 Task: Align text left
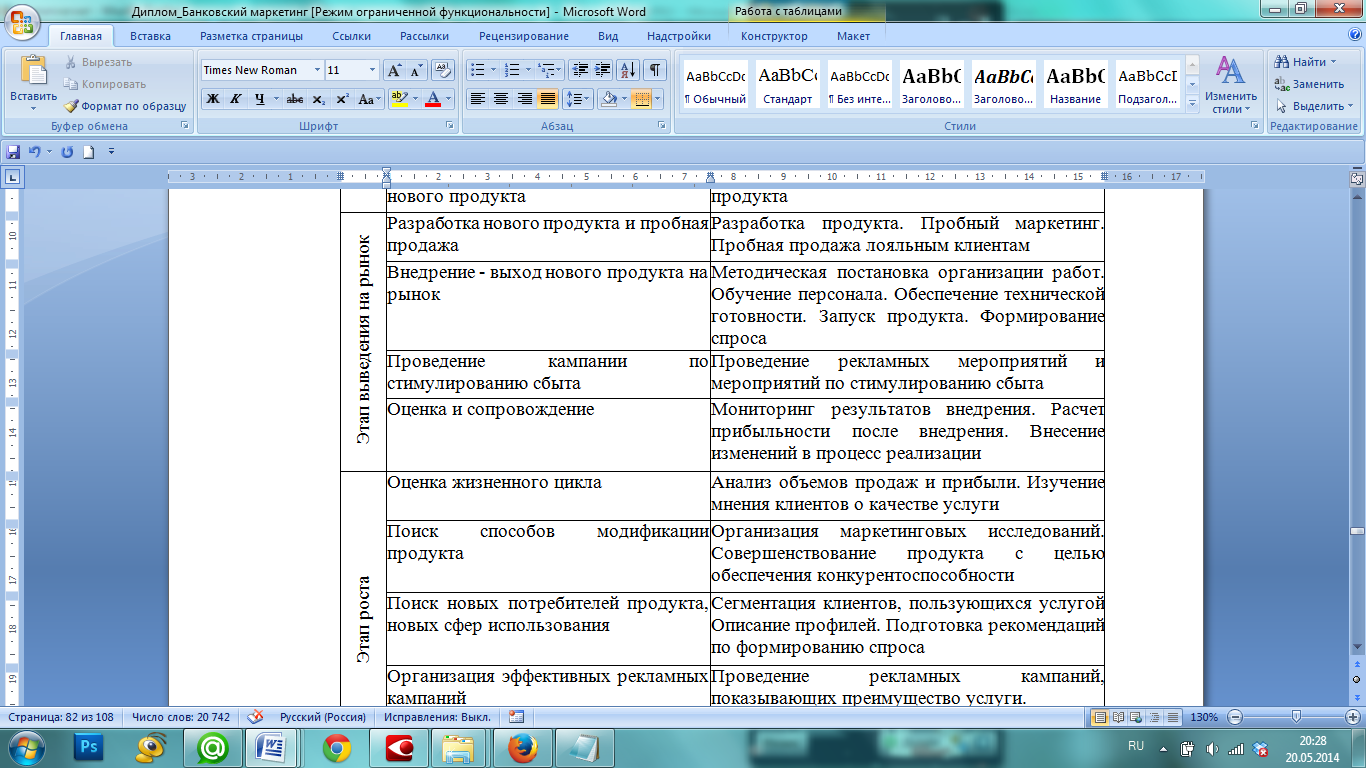477,99
